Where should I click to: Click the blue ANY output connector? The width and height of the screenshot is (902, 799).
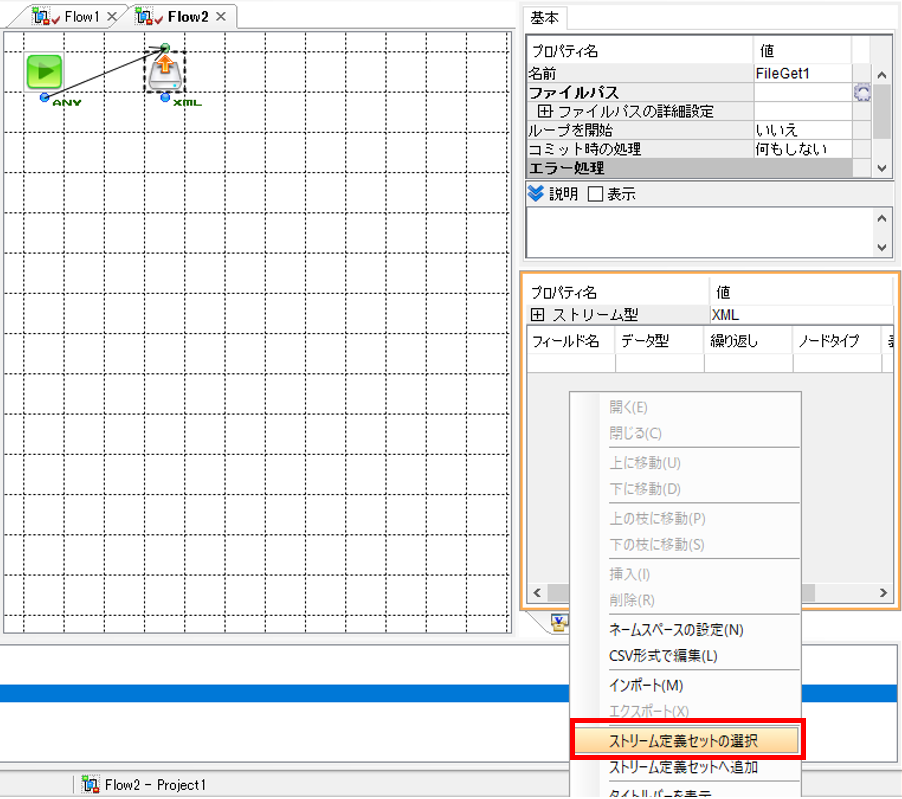(x=44, y=98)
